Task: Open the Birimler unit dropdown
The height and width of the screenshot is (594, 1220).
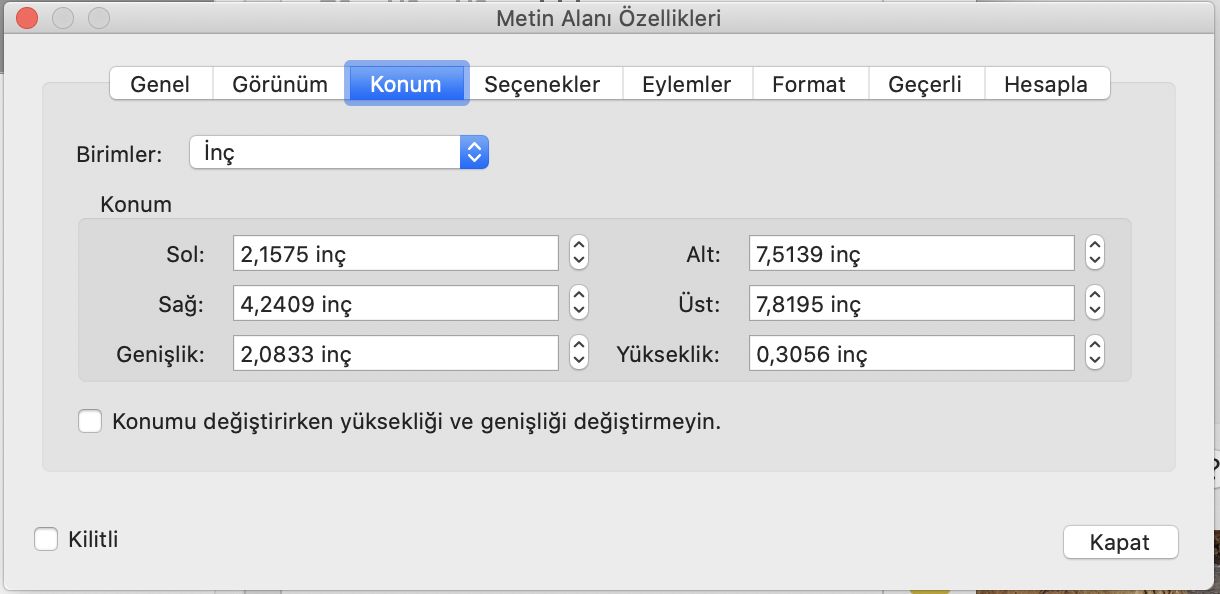Action: pyautogui.click(x=475, y=151)
